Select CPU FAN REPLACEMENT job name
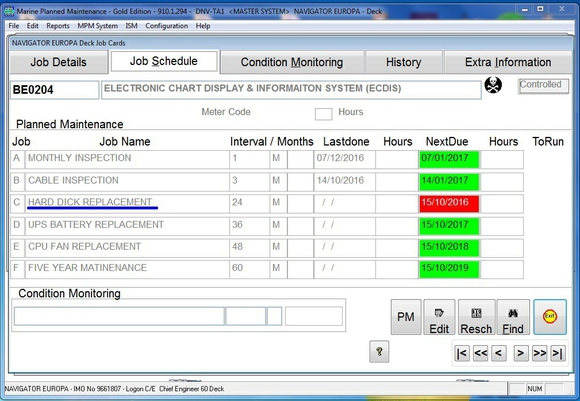Image resolution: width=580 pixels, height=401 pixels. coord(127,248)
